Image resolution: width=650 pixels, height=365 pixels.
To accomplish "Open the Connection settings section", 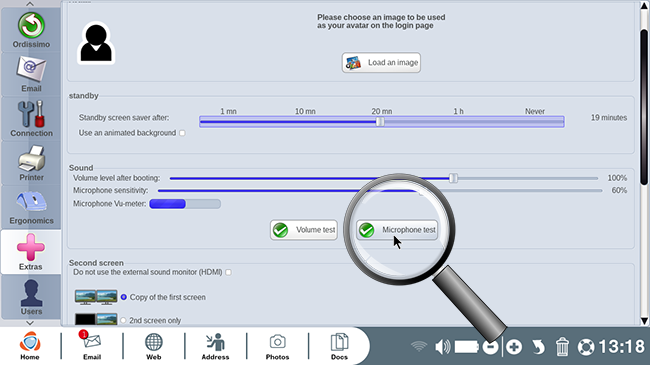I will pyautogui.click(x=31, y=119).
